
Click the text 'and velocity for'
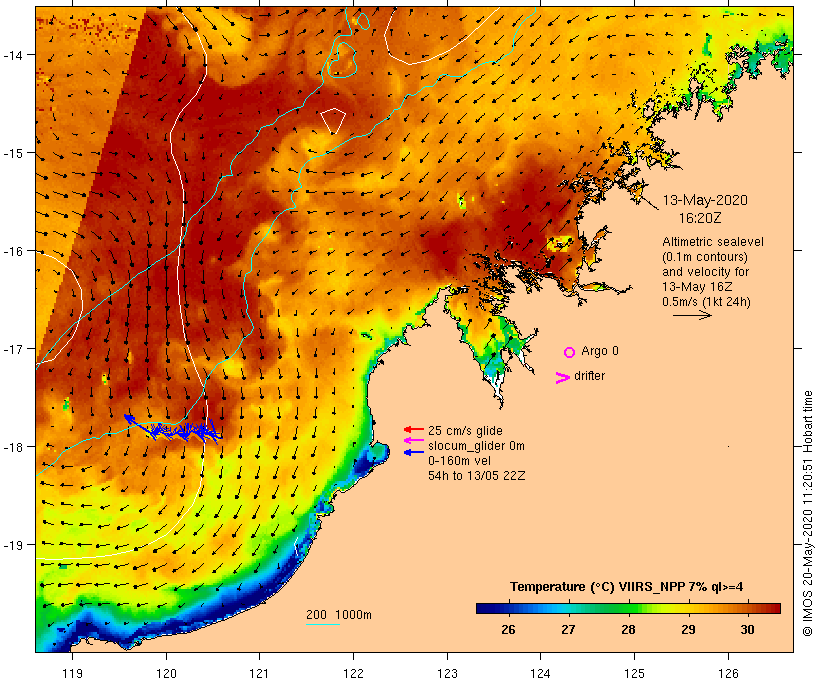[x=705, y=272]
